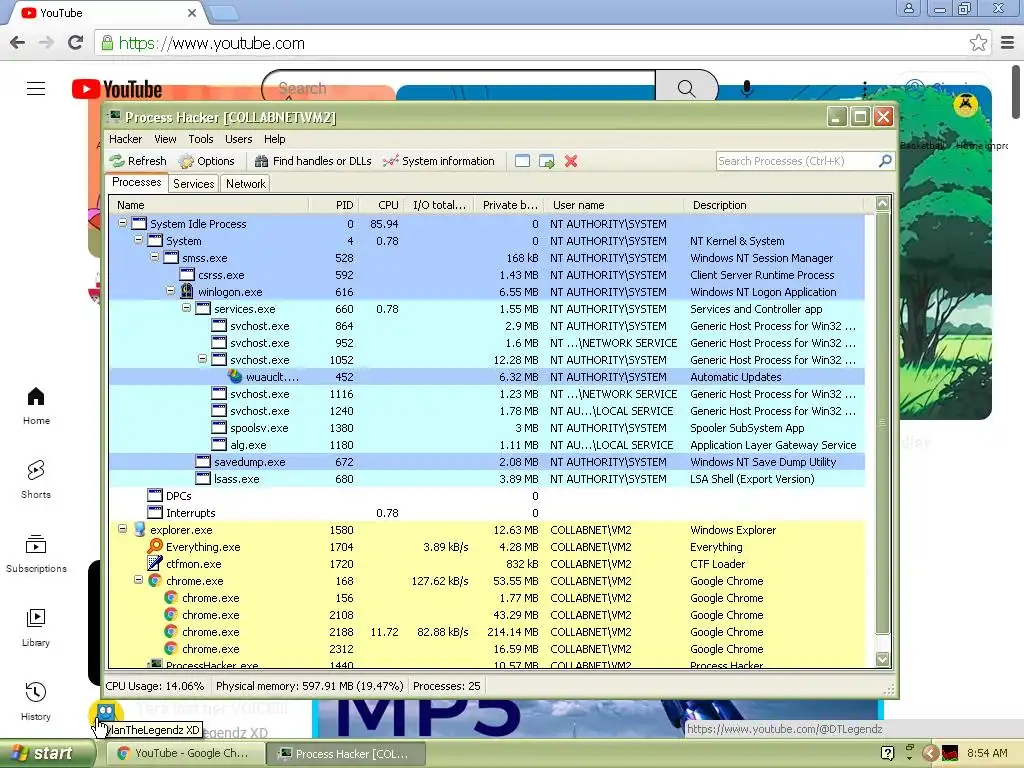Collapse the explorer.exe tree node

pyautogui.click(x=122, y=528)
